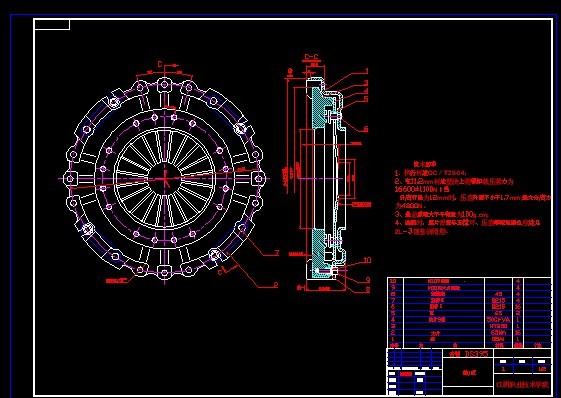561x398 pixels.
Task: Select the cutting-plane letter C above the front view
Action: tap(160, 64)
